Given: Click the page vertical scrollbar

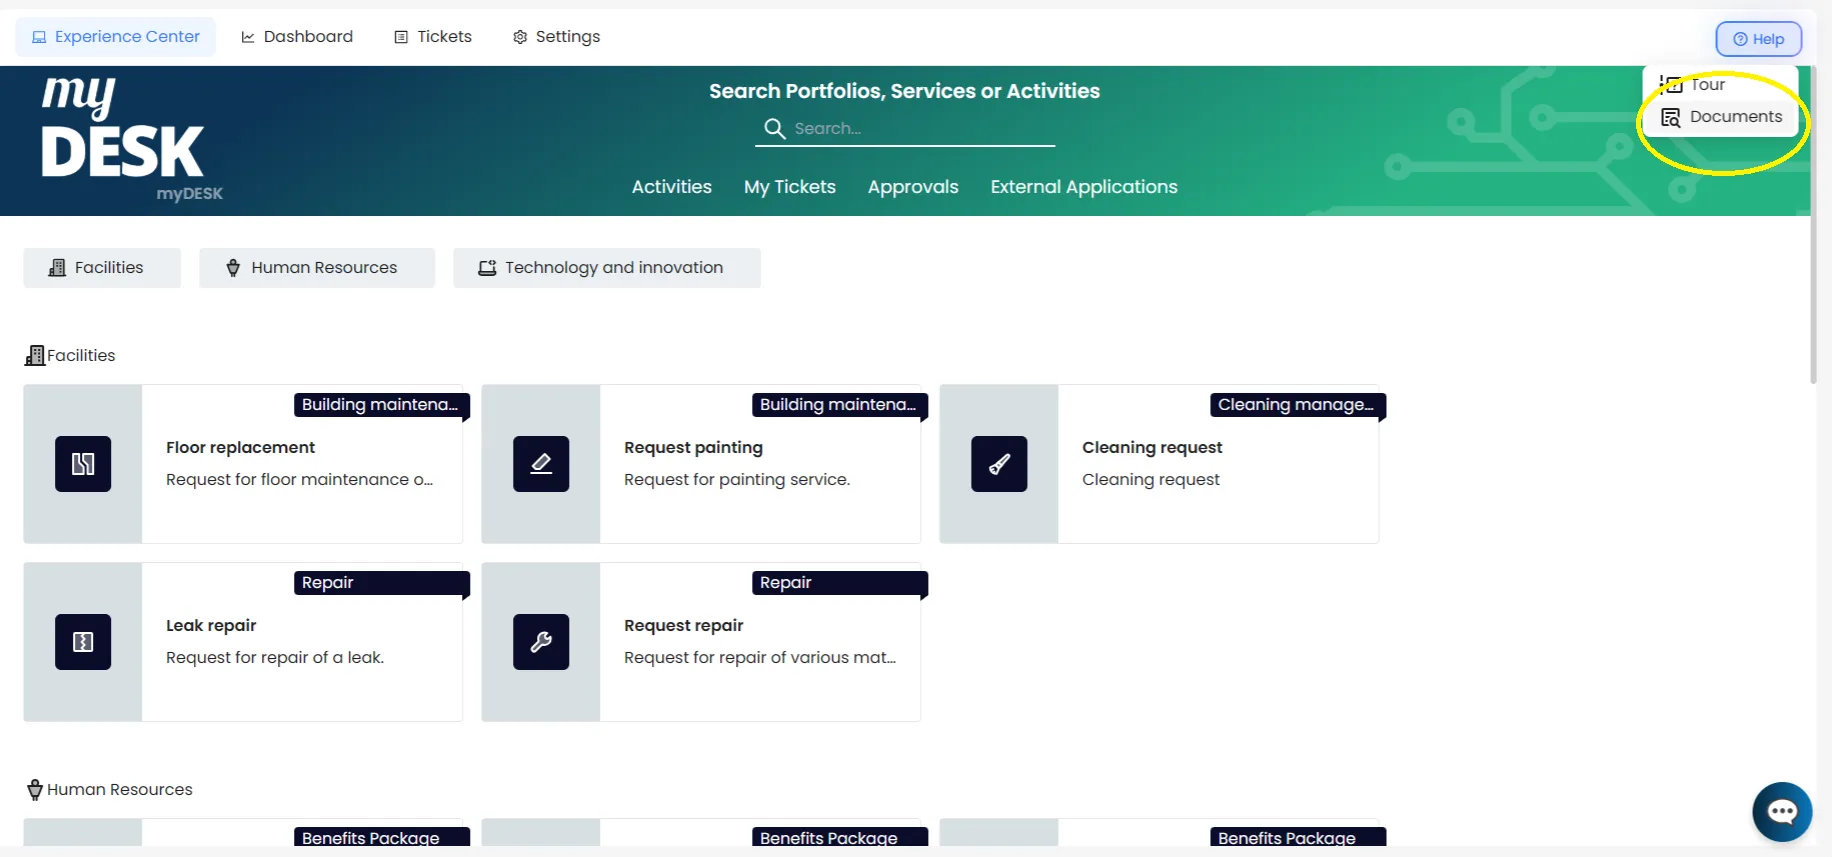Looking at the screenshot, I should [x=1813, y=225].
